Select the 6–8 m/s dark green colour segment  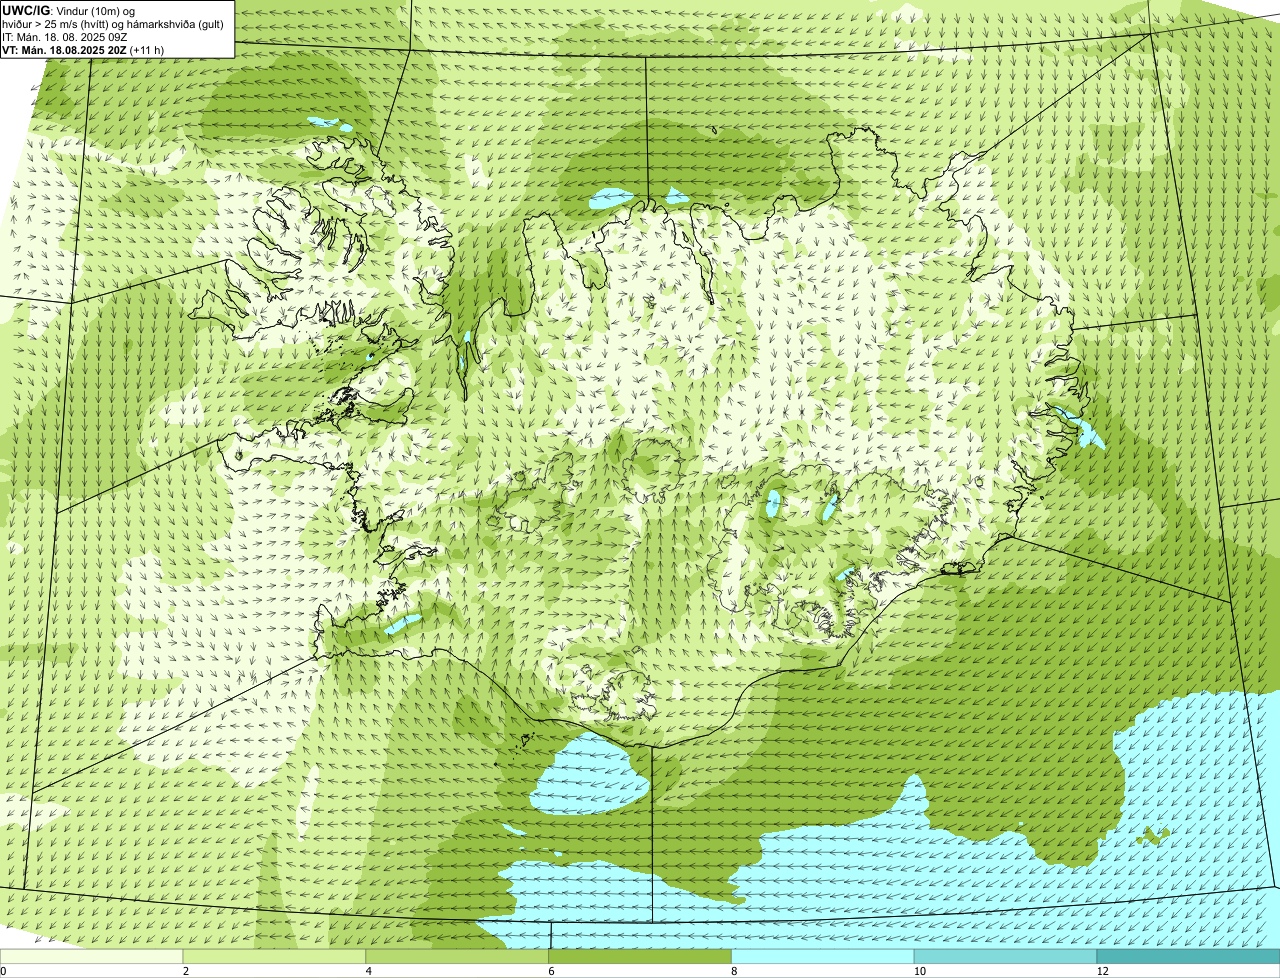[641, 956]
